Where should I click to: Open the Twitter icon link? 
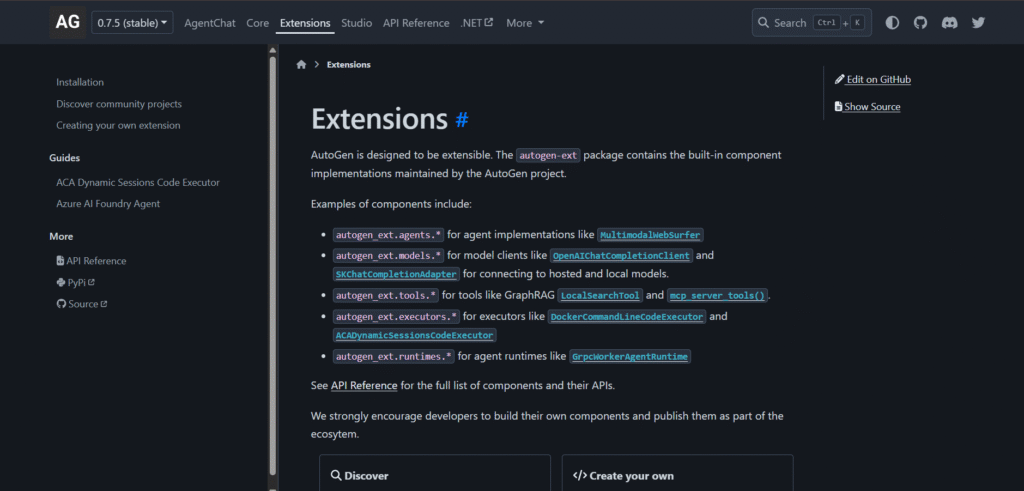(978, 23)
